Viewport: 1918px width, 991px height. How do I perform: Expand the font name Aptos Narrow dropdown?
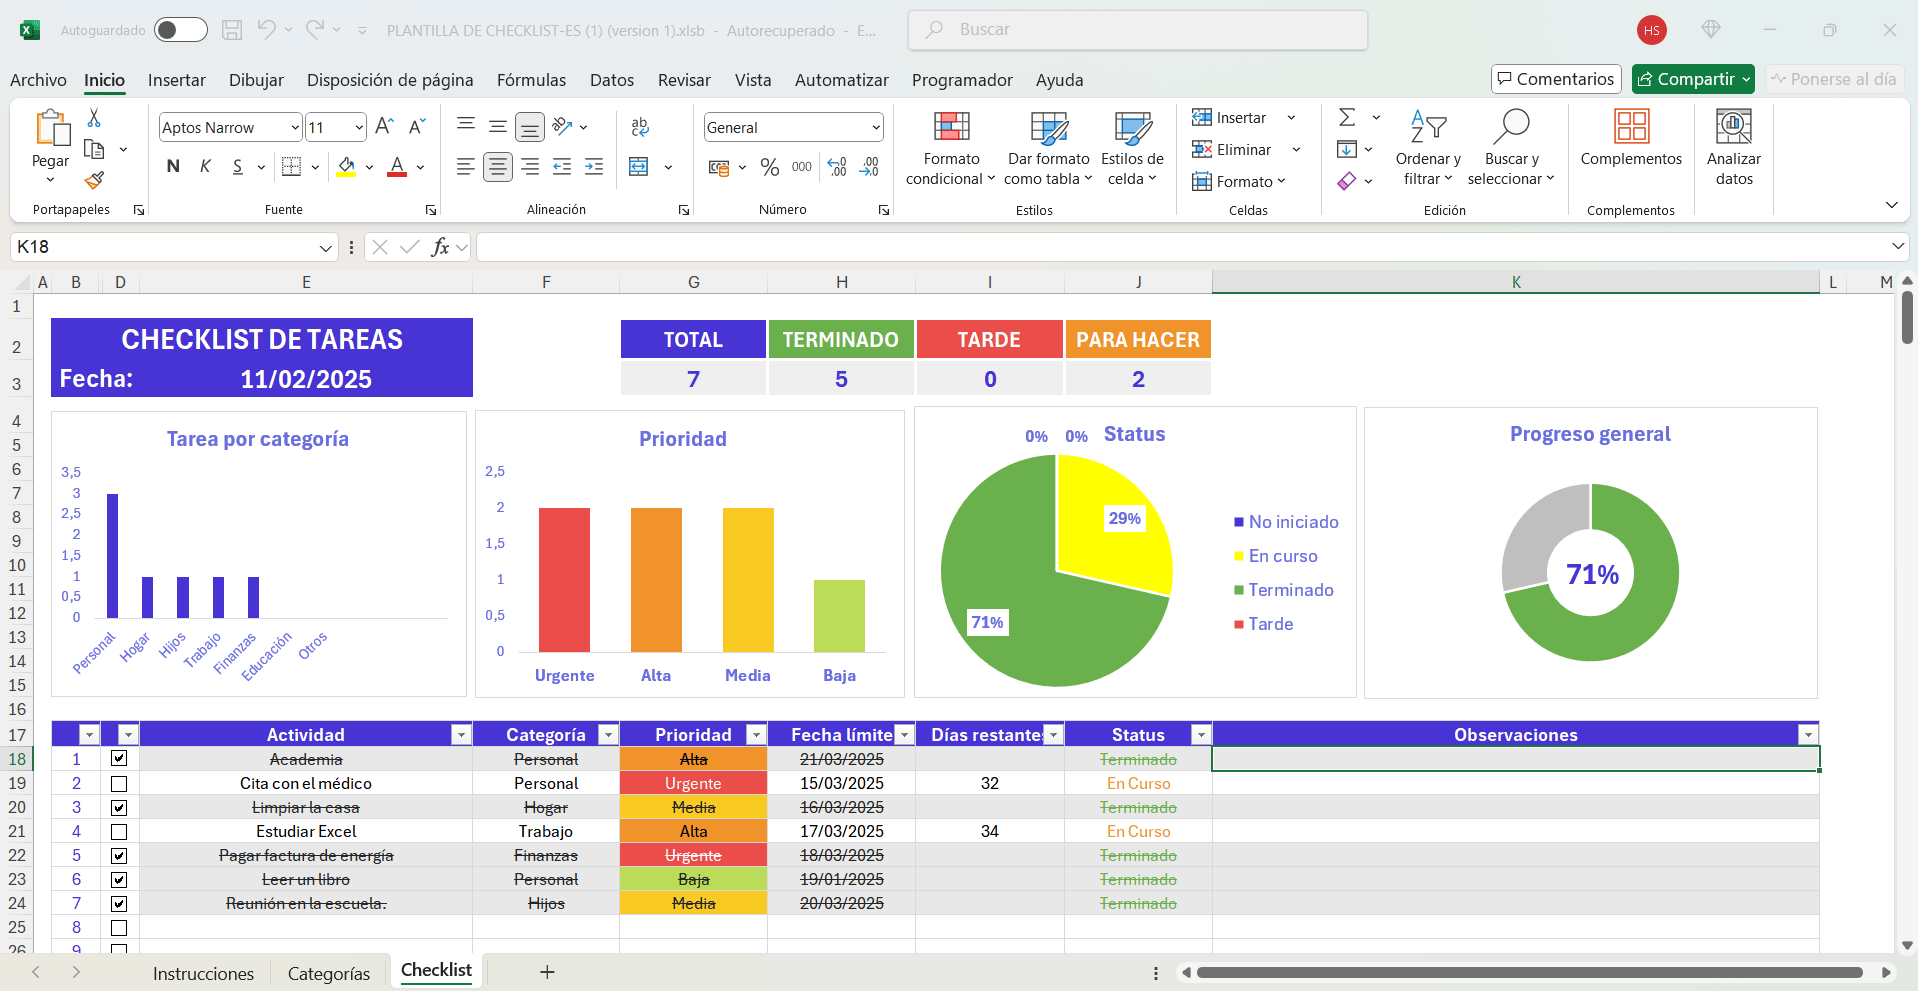295,128
